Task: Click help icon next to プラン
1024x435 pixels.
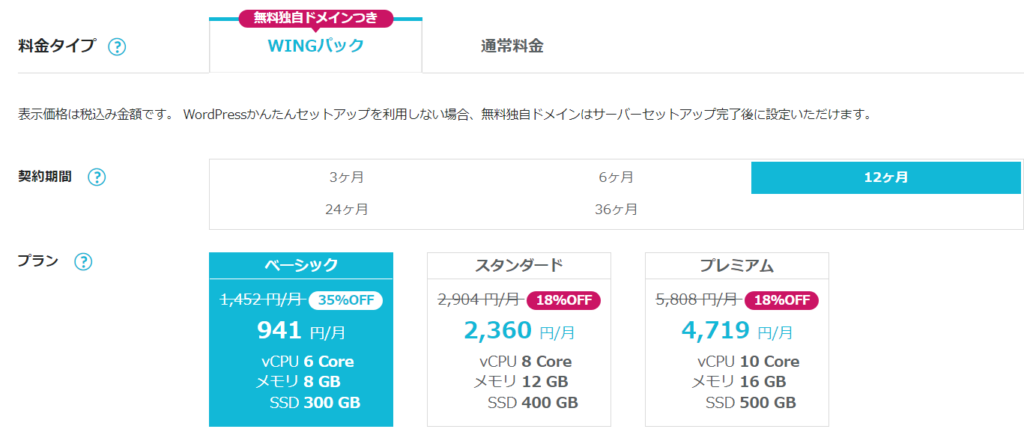Action: coord(83,262)
